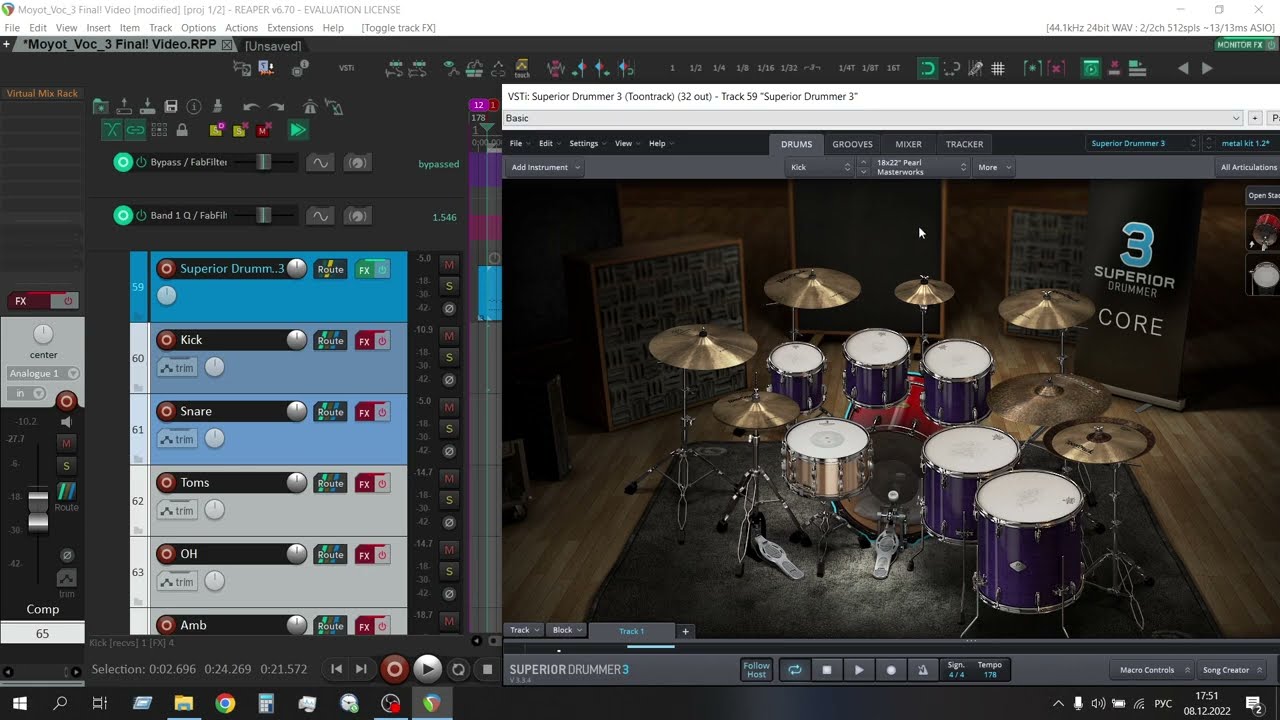The width and height of the screenshot is (1280, 720).
Task: Expand the More dropdown in Superior Drummer
Action: 994,167
